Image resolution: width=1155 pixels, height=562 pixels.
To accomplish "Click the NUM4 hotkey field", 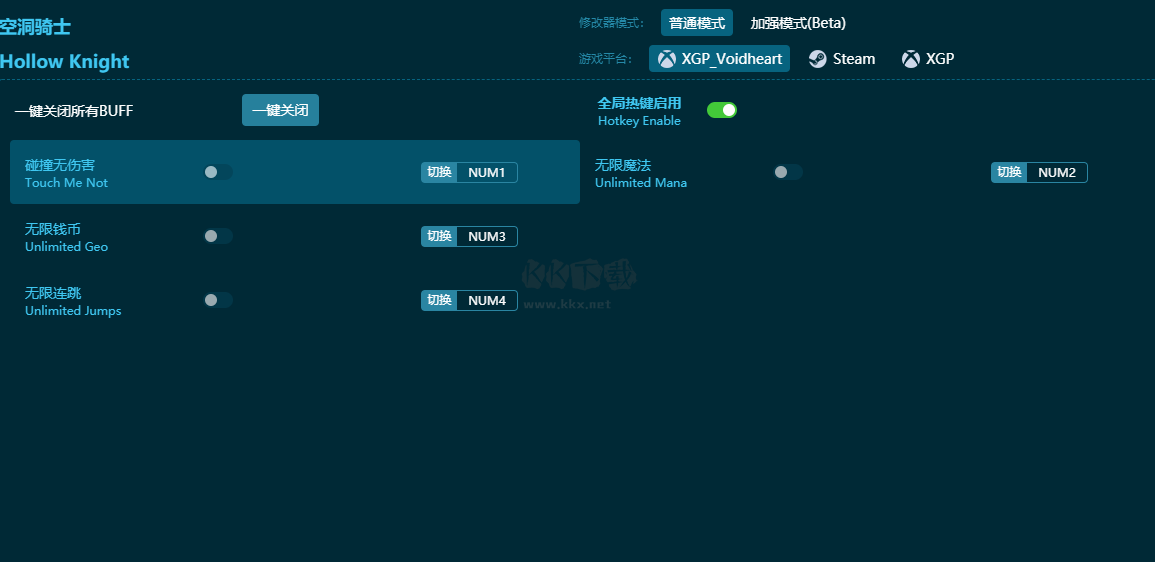I will (x=487, y=301).
